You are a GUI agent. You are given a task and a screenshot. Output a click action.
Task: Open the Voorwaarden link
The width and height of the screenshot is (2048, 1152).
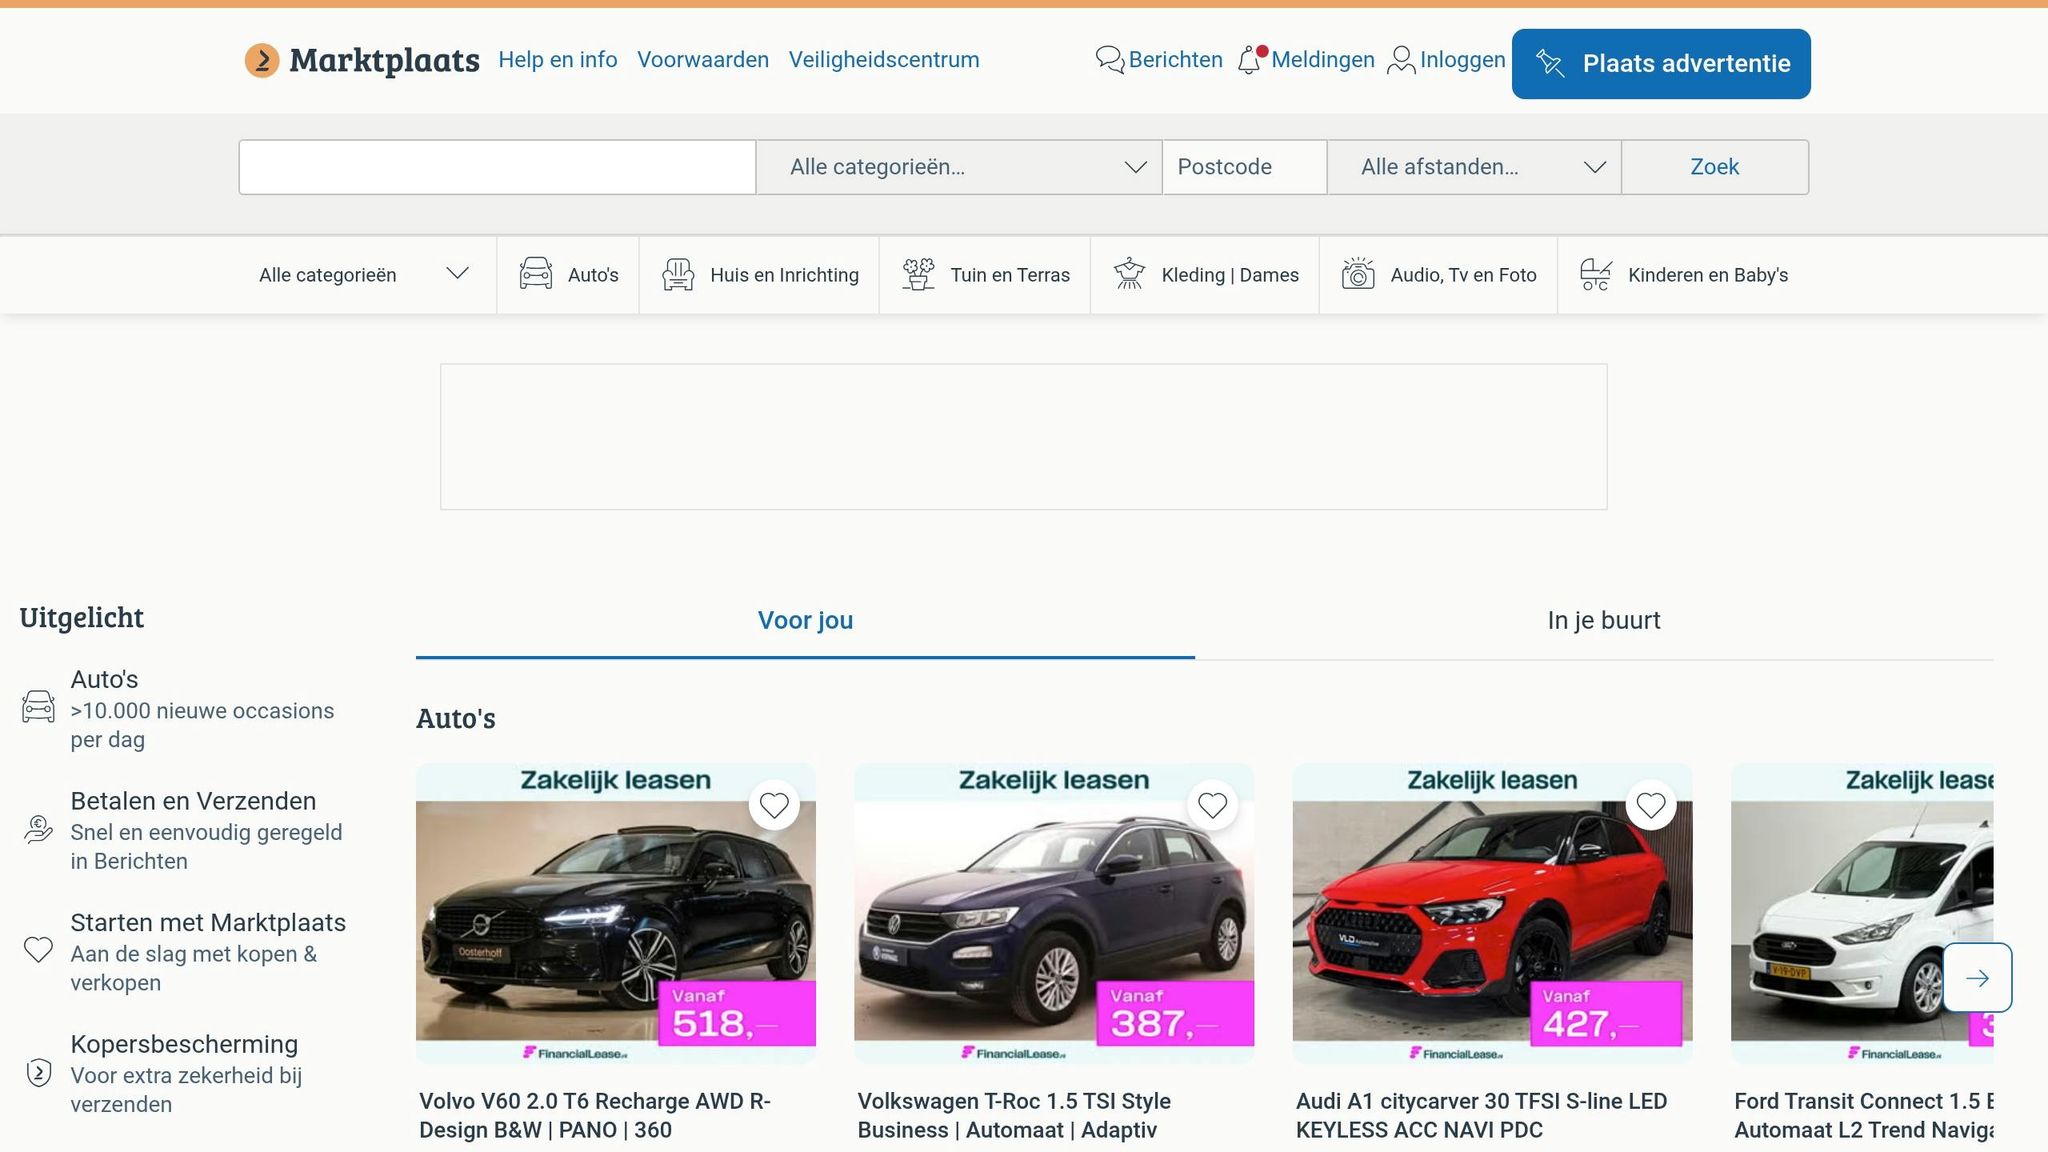pos(703,60)
